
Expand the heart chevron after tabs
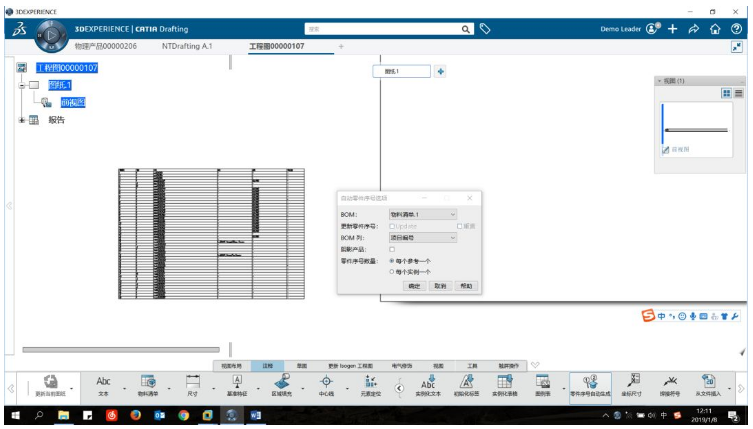[535, 365]
